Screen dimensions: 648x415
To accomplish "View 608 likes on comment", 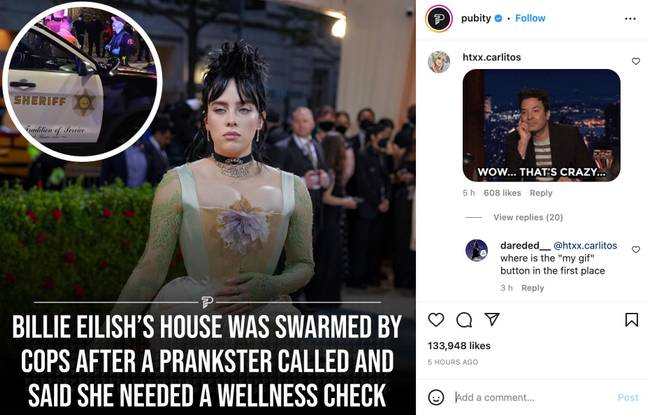I will tap(502, 193).
